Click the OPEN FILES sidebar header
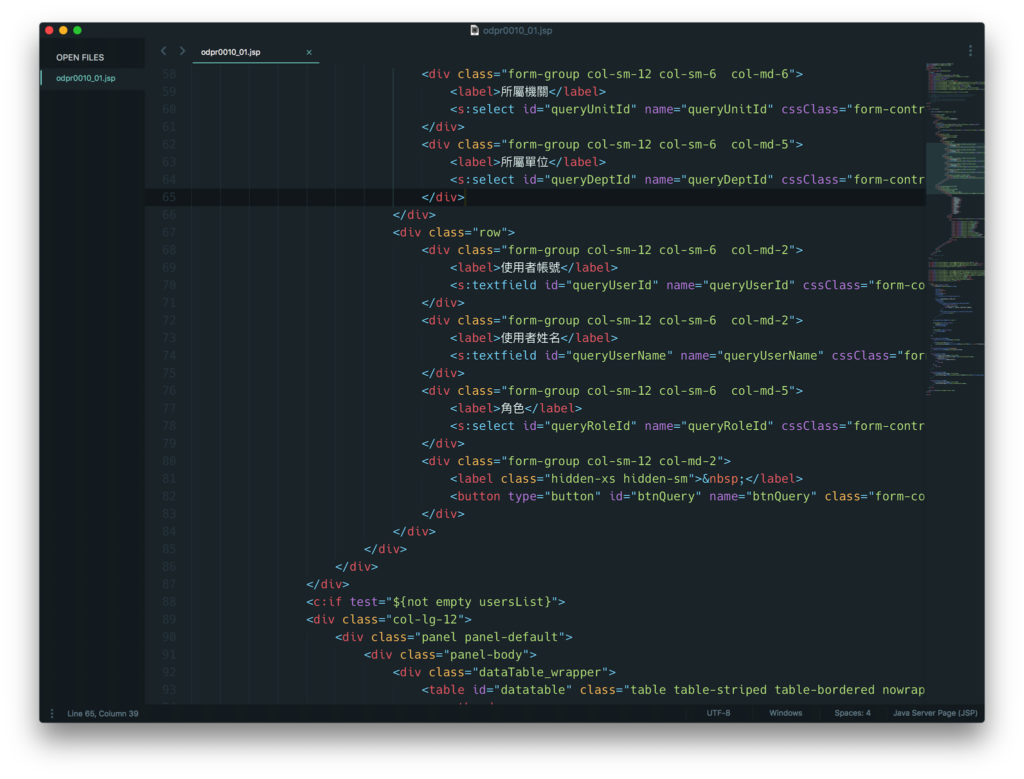The height and width of the screenshot is (779, 1024). point(80,57)
